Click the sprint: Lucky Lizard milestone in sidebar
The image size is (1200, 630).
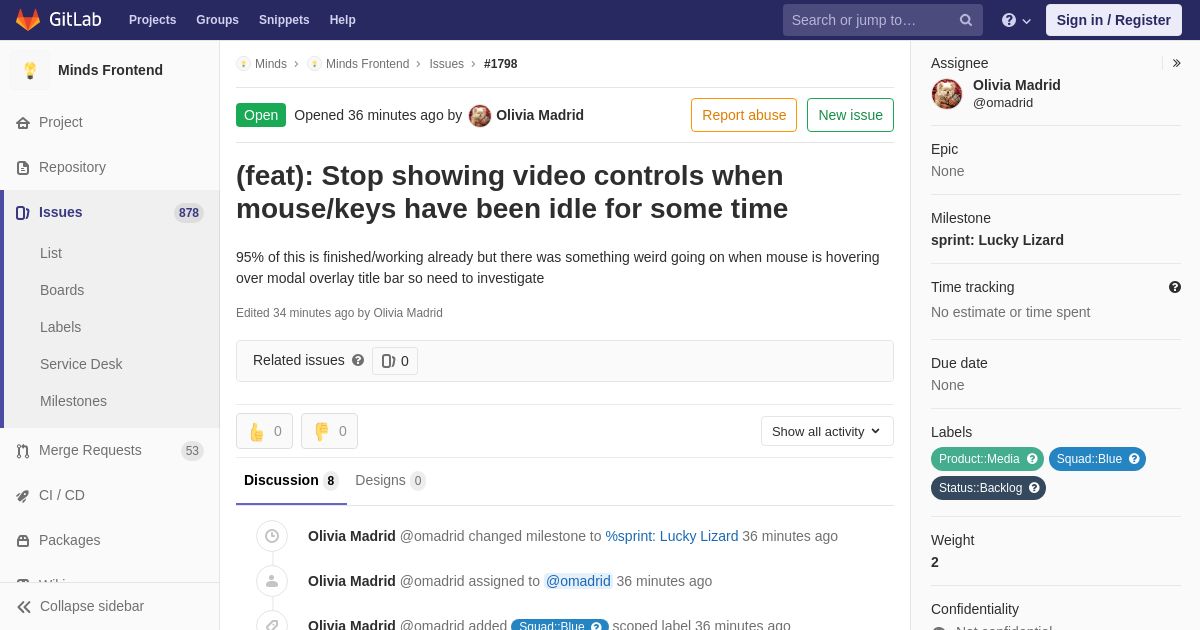point(997,240)
